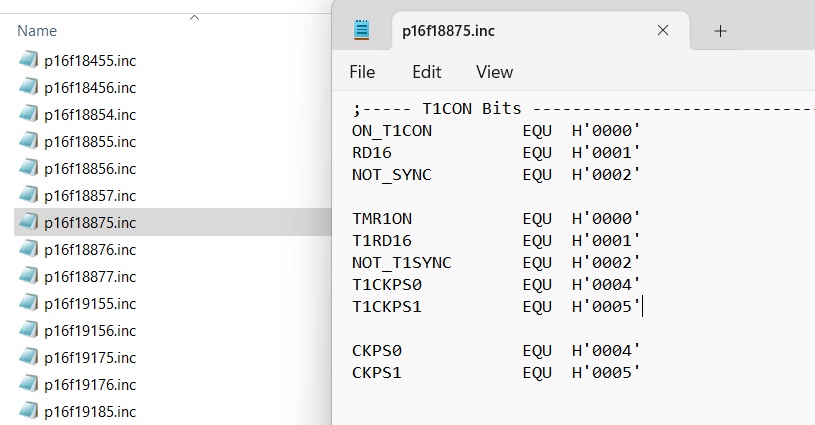Click the p16f18857.inc file icon

28,195
